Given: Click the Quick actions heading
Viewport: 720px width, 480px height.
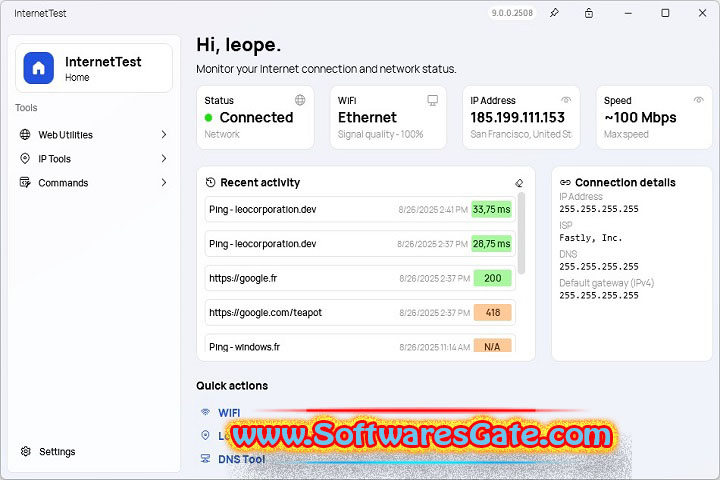Looking at the screenshot, I should tap(232, 386).
